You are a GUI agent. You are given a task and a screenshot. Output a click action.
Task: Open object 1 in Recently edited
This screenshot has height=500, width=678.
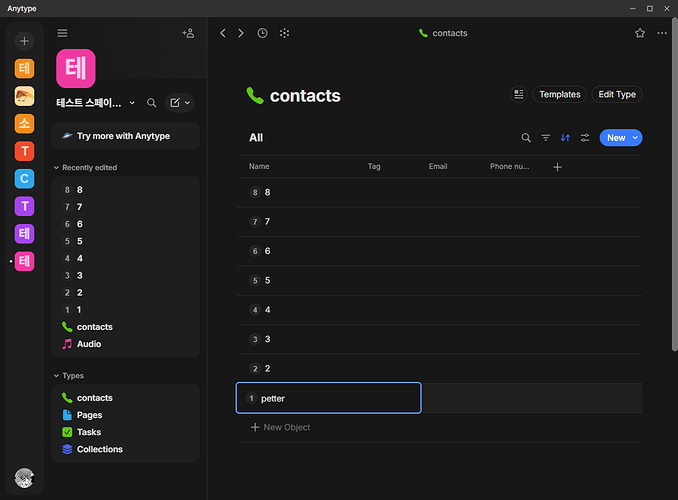(125, 310)
